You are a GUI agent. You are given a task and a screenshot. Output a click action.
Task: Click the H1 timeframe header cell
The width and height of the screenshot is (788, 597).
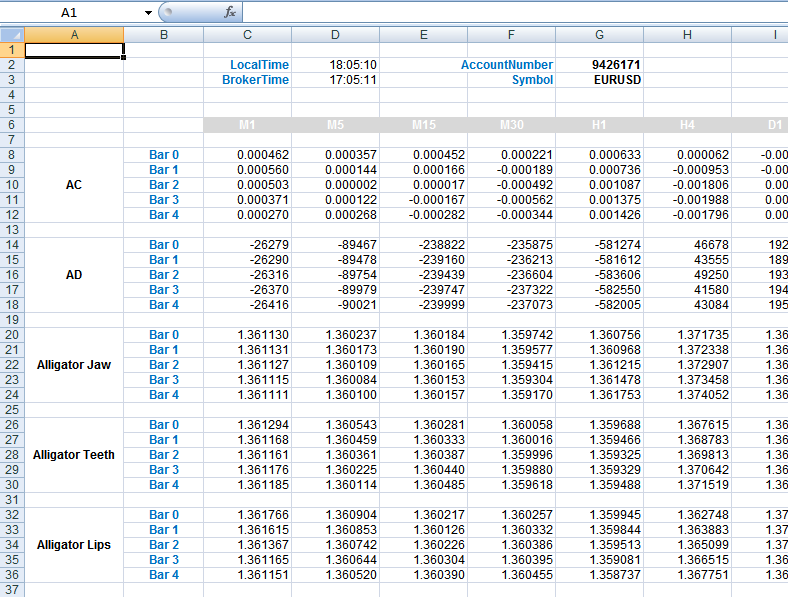[x=600, y=125]
